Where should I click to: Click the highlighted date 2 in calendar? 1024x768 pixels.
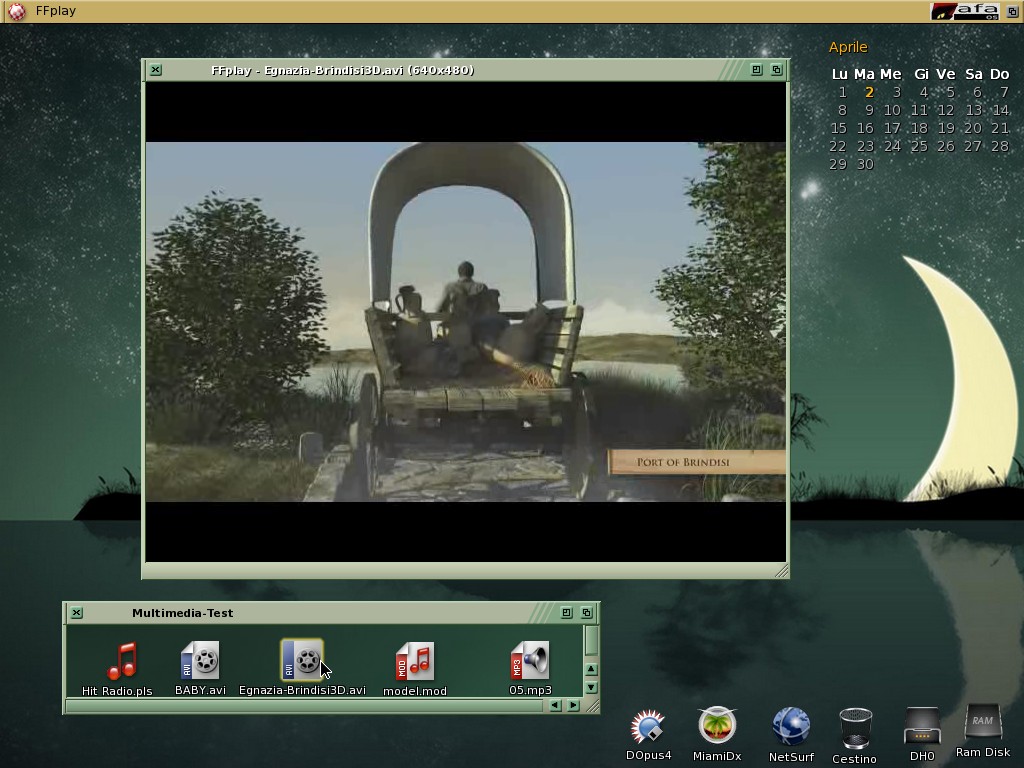[x=869, y=92]
